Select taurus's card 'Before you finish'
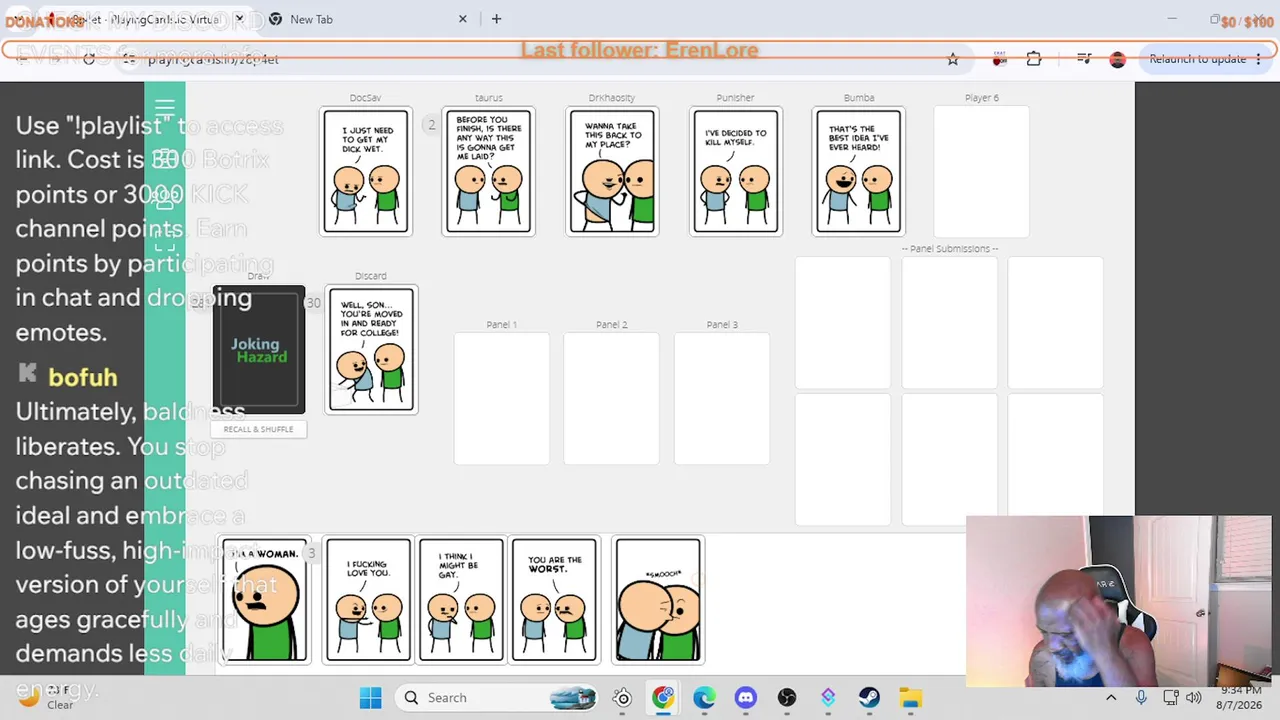The image size is (1280, 720). click(x=489, y=171)
